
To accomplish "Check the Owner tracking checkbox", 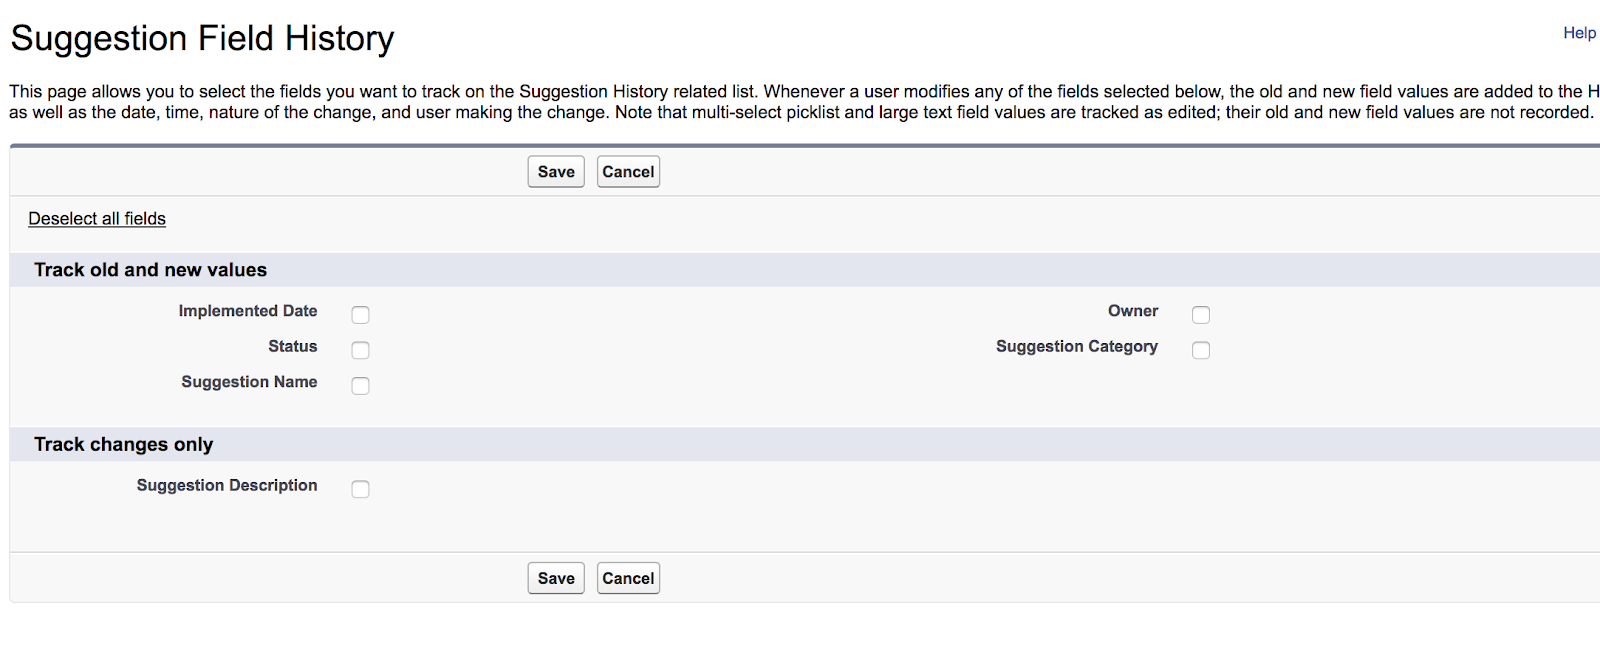I will point(1201,314).
